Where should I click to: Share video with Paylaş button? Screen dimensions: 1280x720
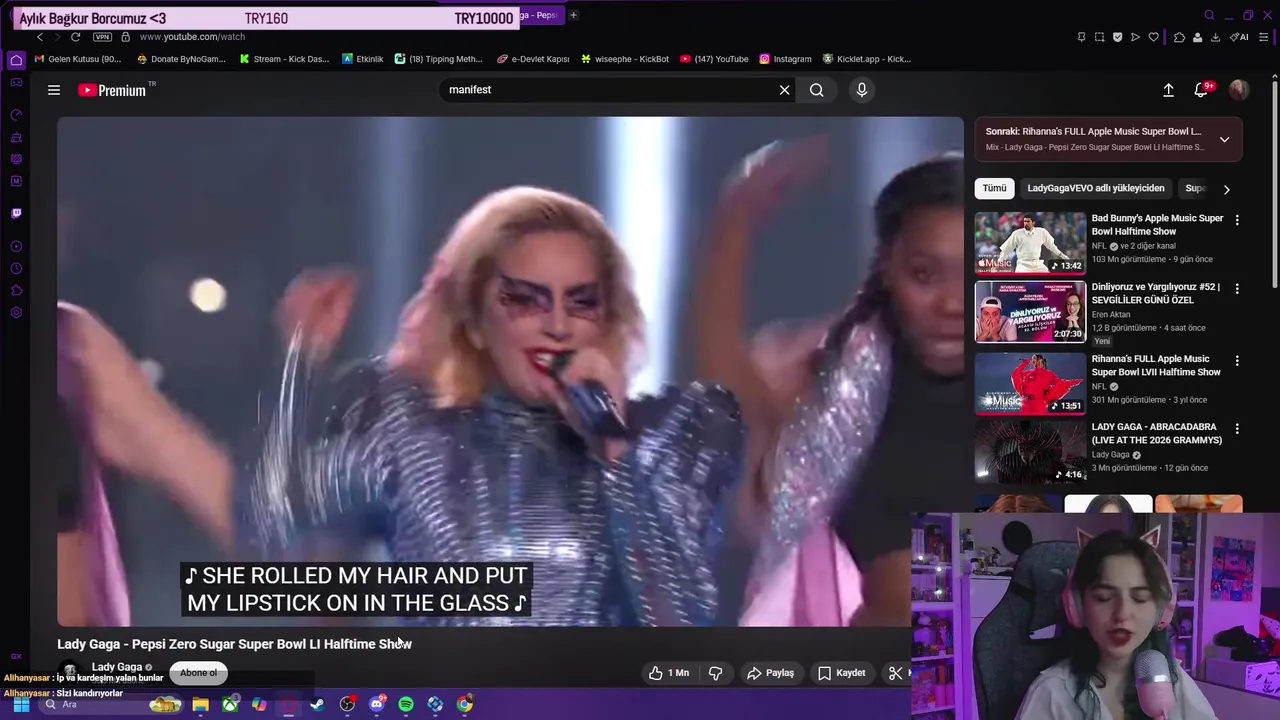click(770, 673)
